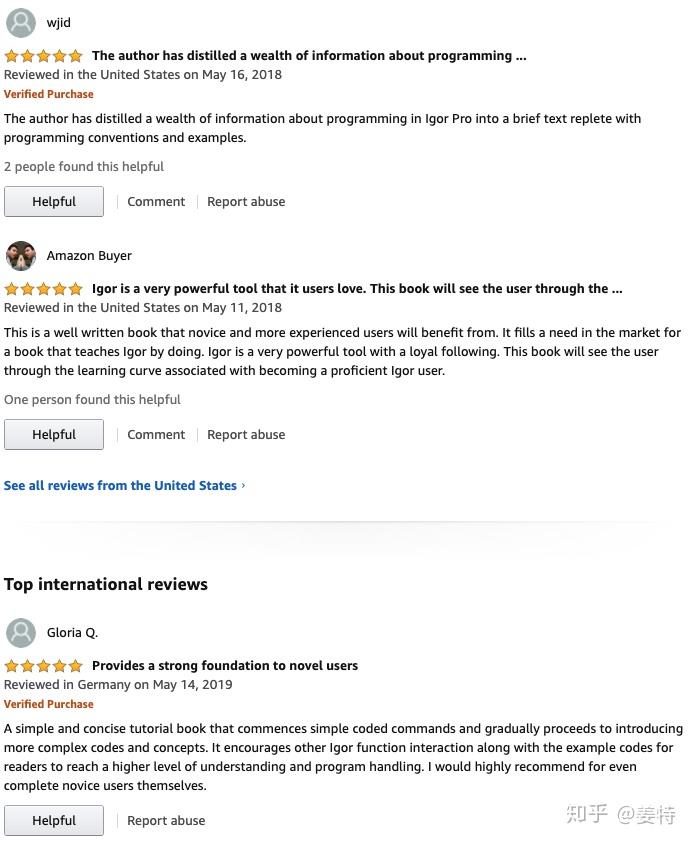The image size is (692, 842).
Task: Click wjid's profile avatar icon
Action: tap(21, 23)
